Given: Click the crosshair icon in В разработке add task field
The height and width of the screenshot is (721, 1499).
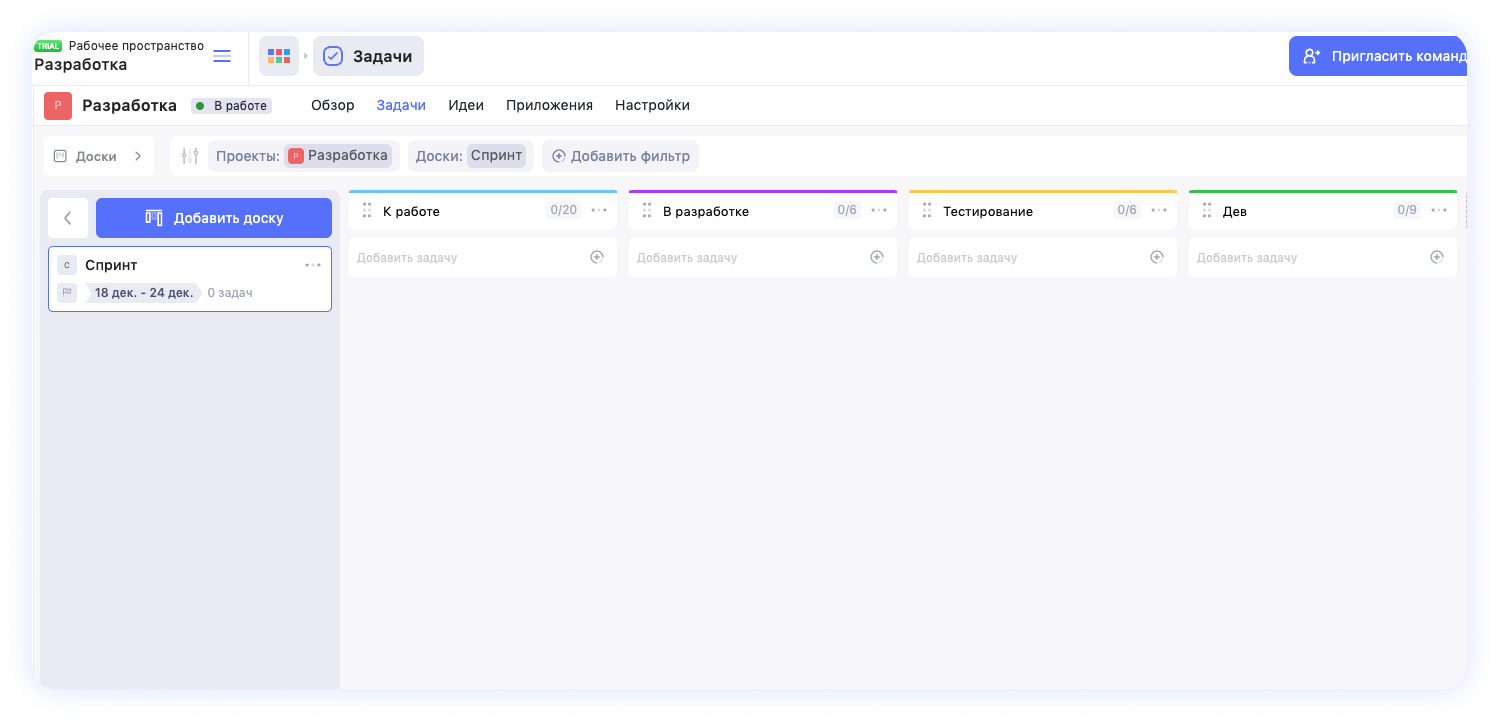Looking at the screenshot, I should [877, 257].
